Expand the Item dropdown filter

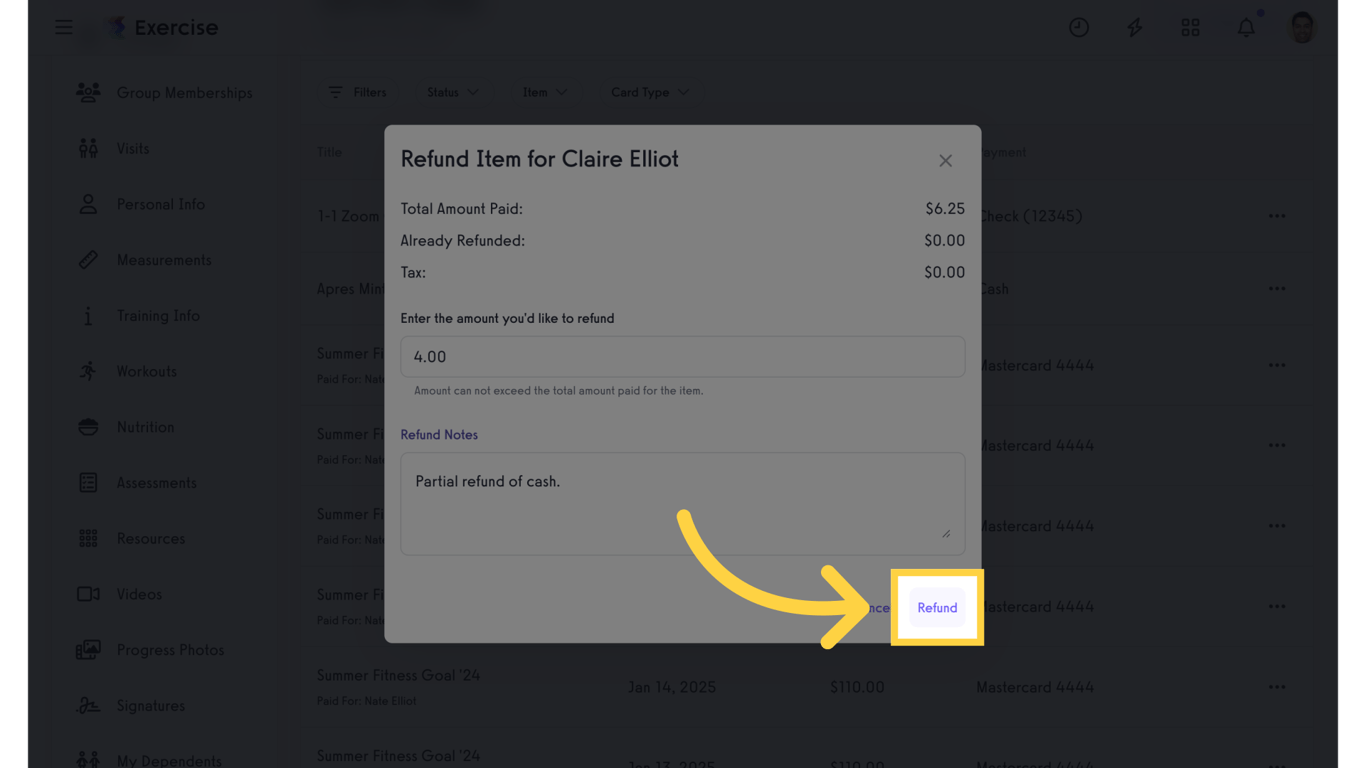click(544, 92)
